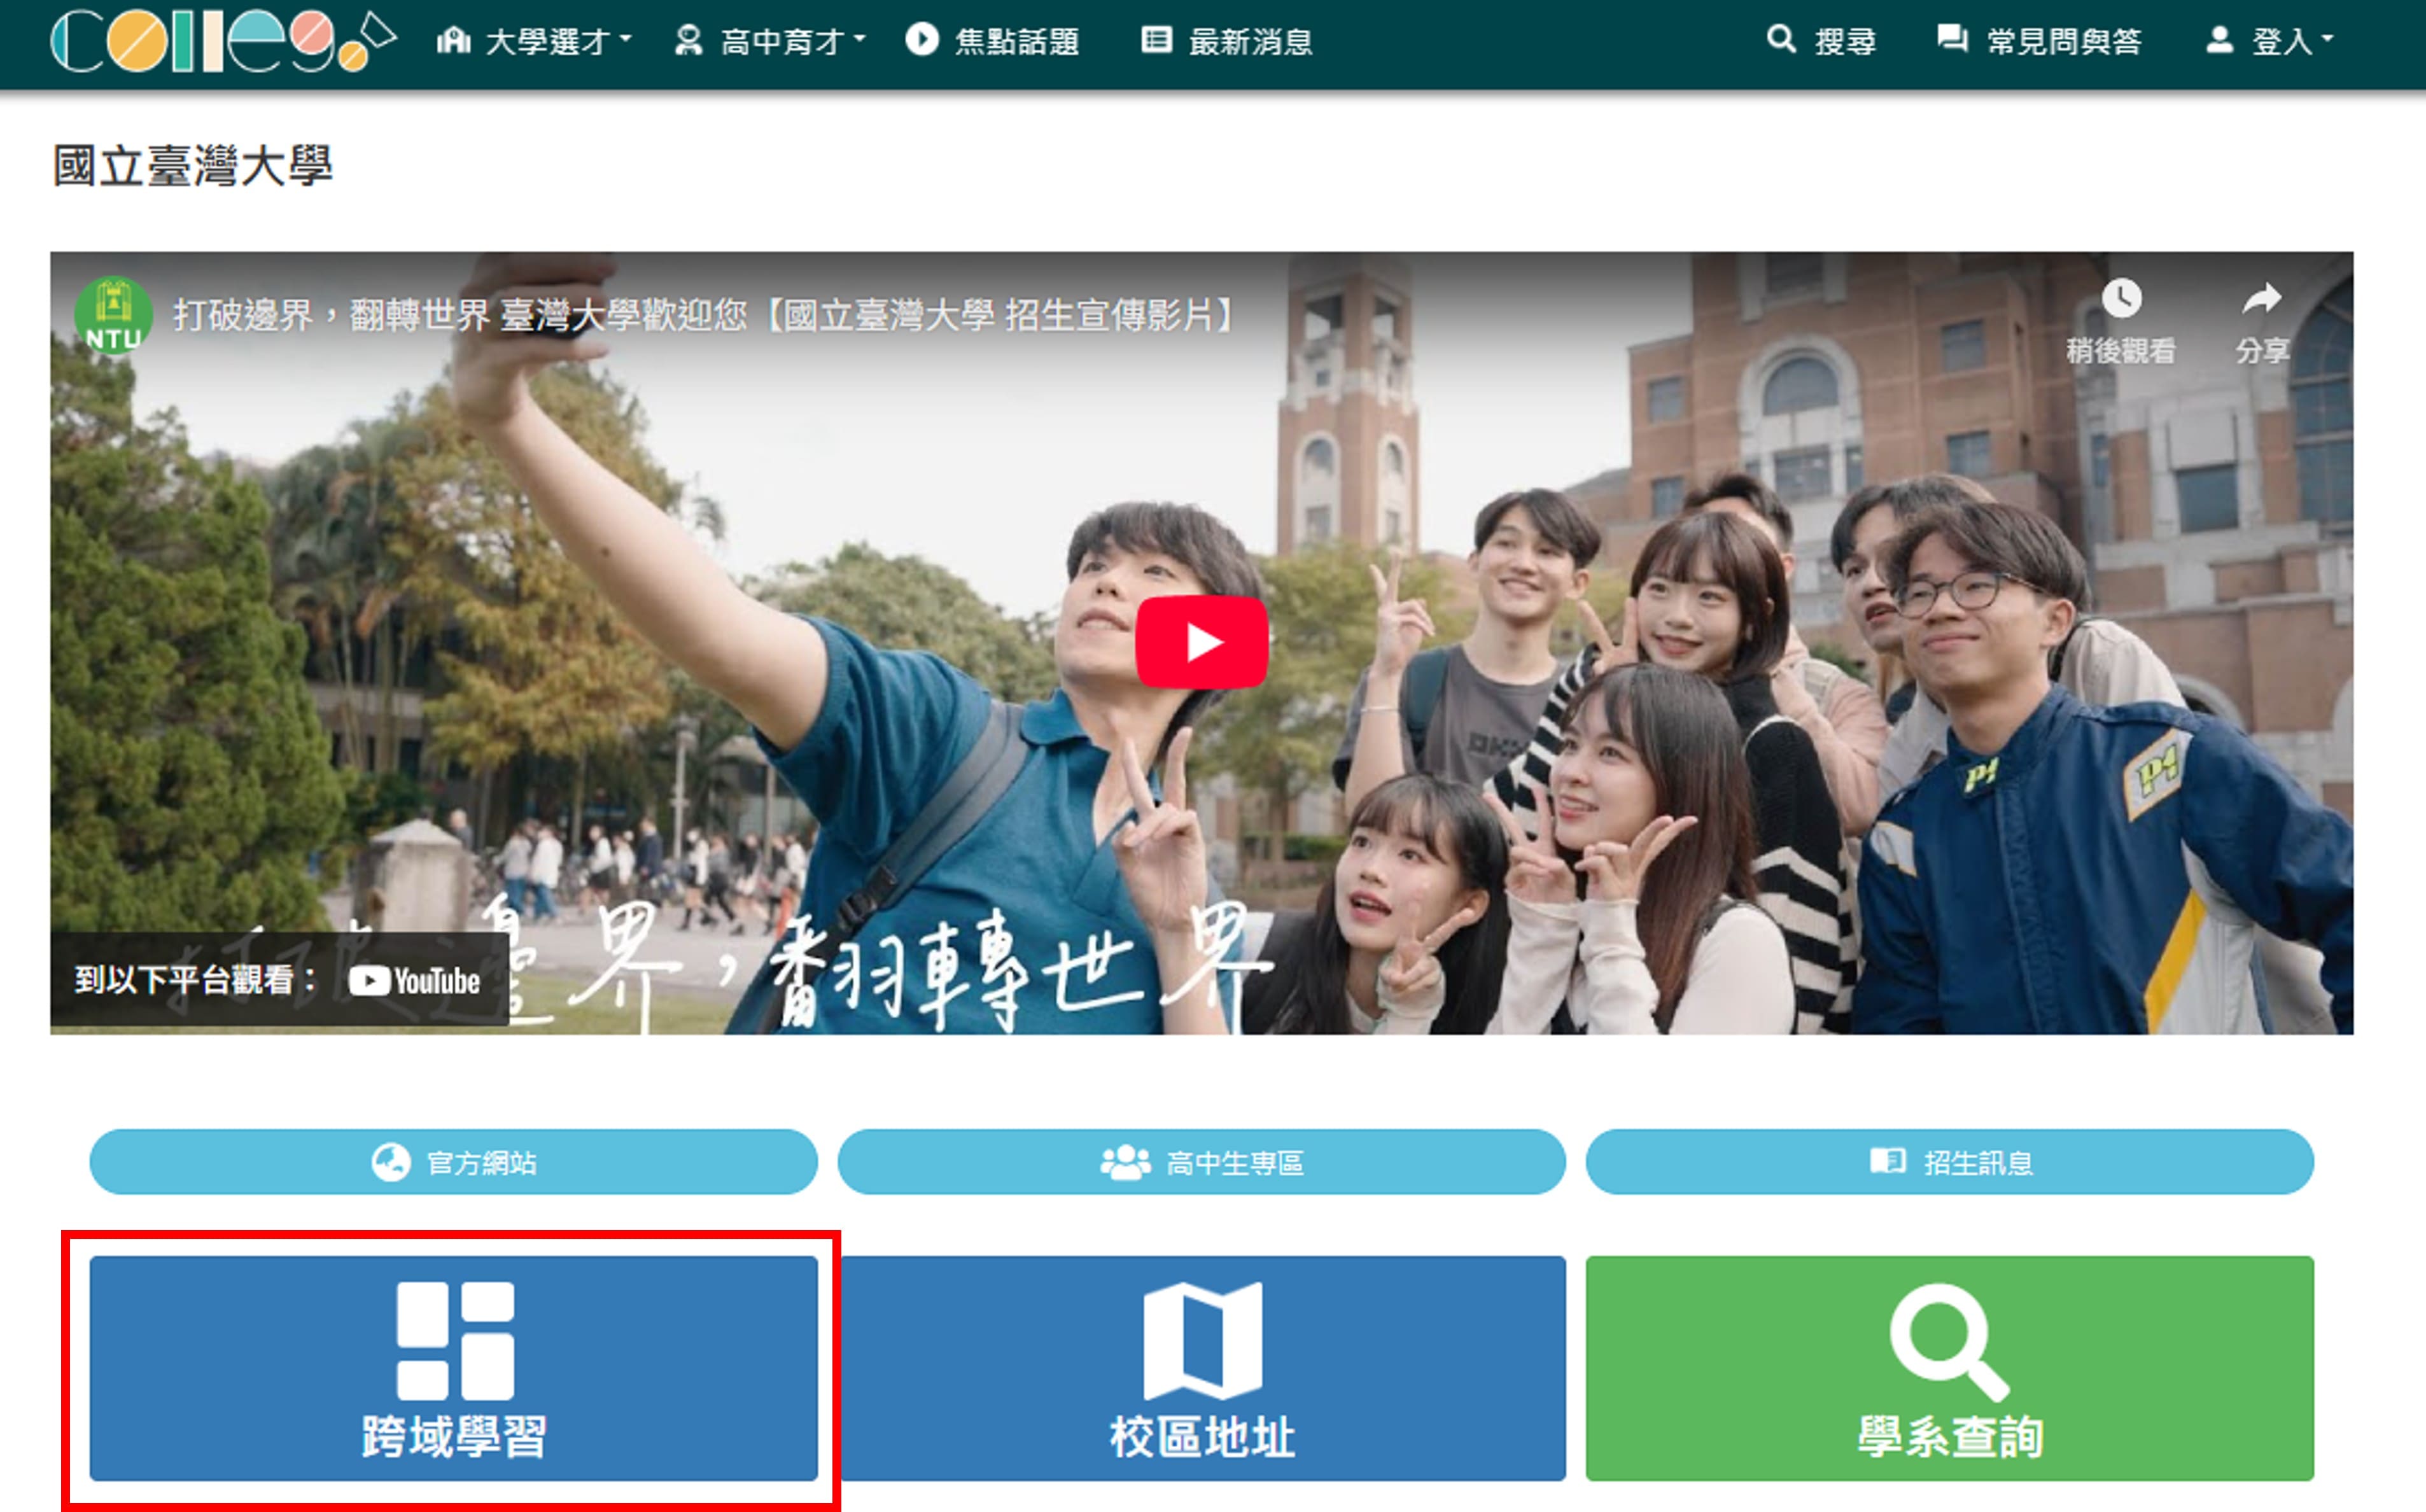
Task: Click the 官方網站 button
Action: (x=454, y=1162)
